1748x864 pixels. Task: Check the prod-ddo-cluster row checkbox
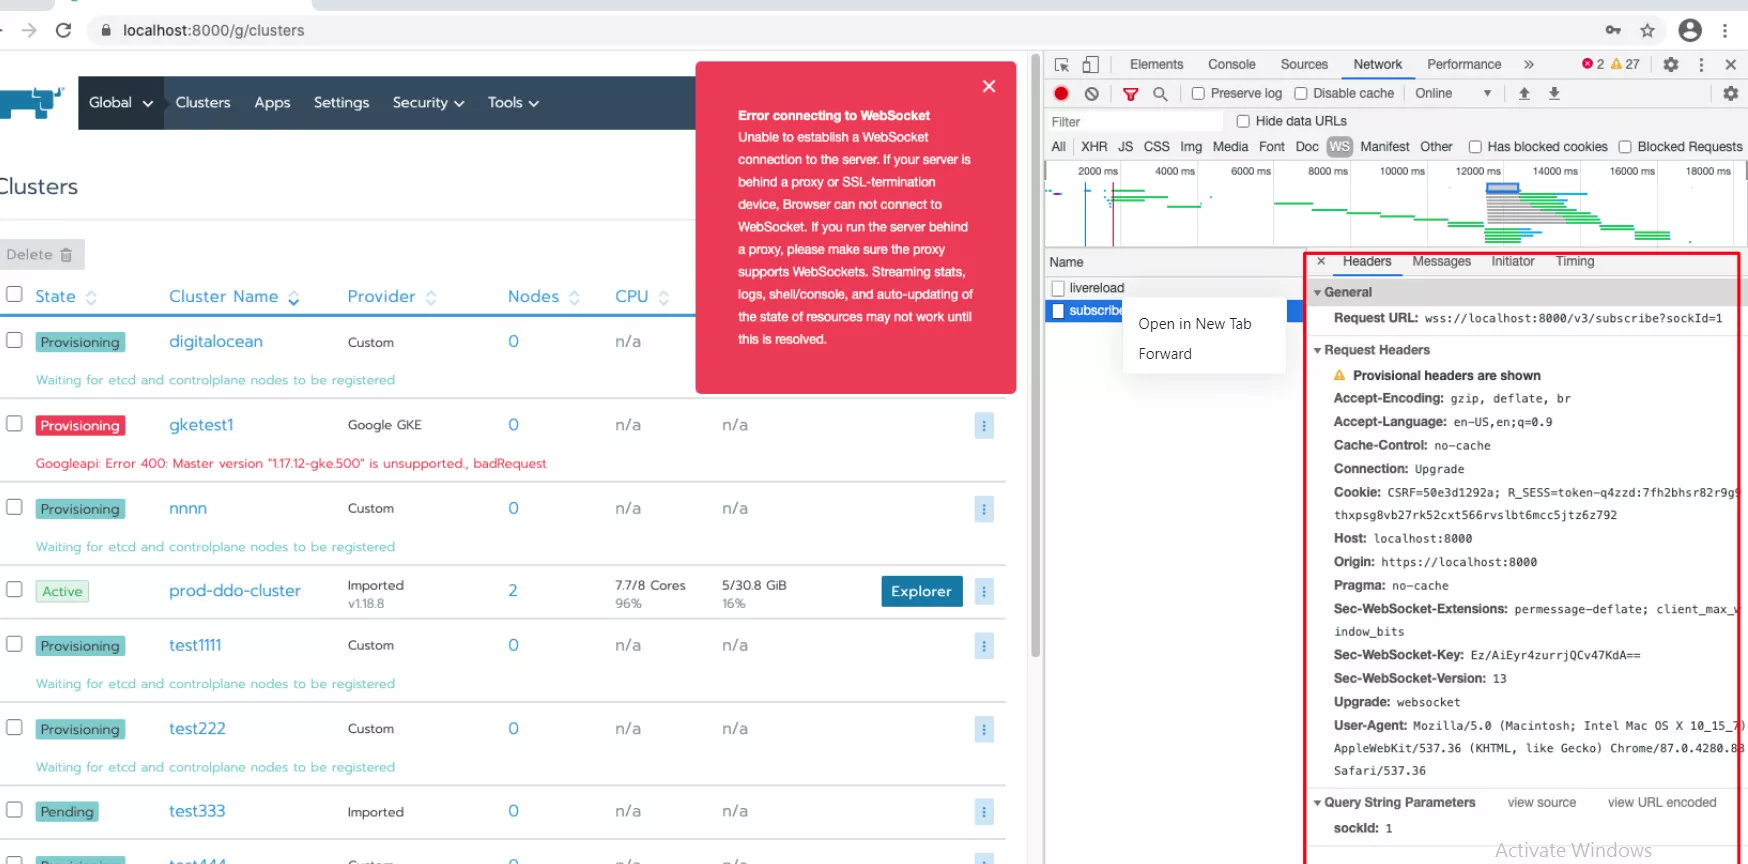click(x=14, y=589)
